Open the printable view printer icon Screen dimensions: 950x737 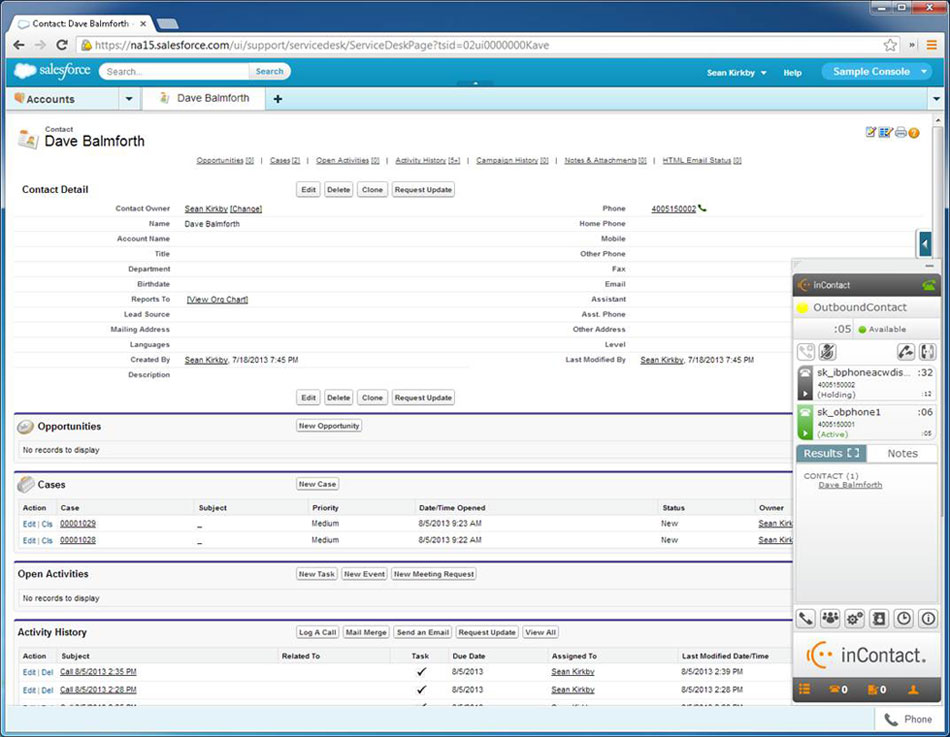901,132
